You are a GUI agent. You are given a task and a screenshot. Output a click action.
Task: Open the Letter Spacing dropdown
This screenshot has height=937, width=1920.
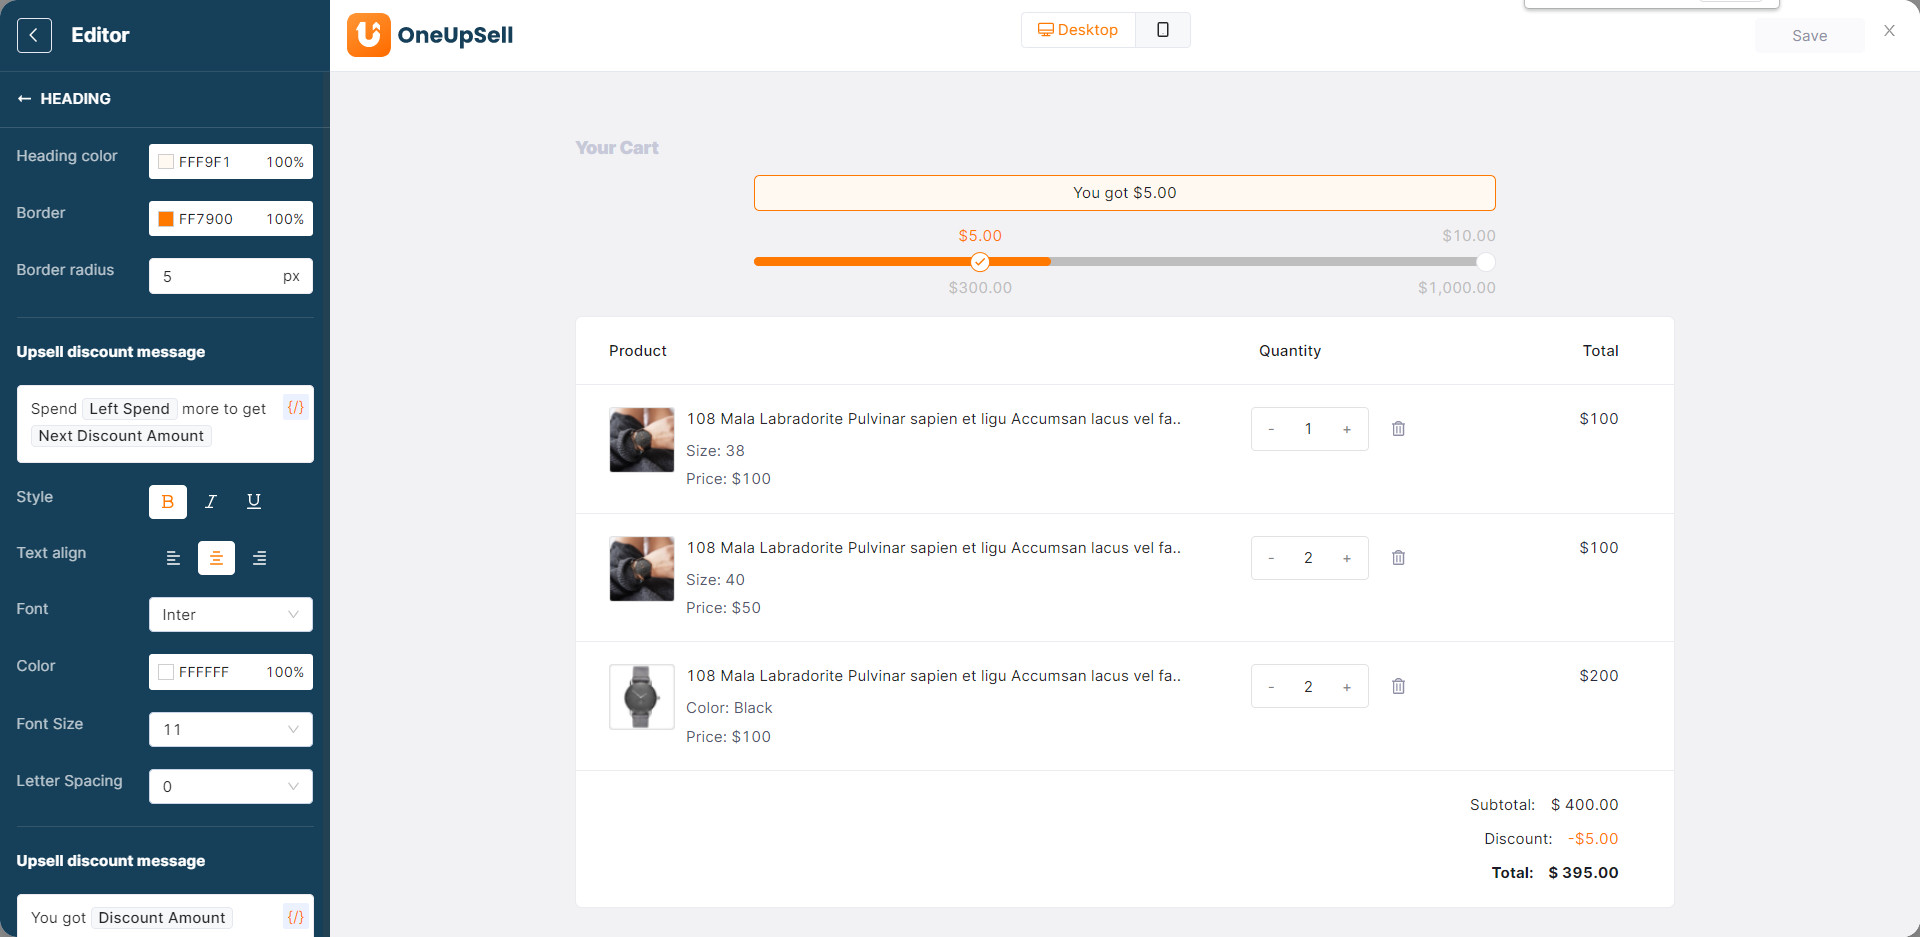(231, 786)
